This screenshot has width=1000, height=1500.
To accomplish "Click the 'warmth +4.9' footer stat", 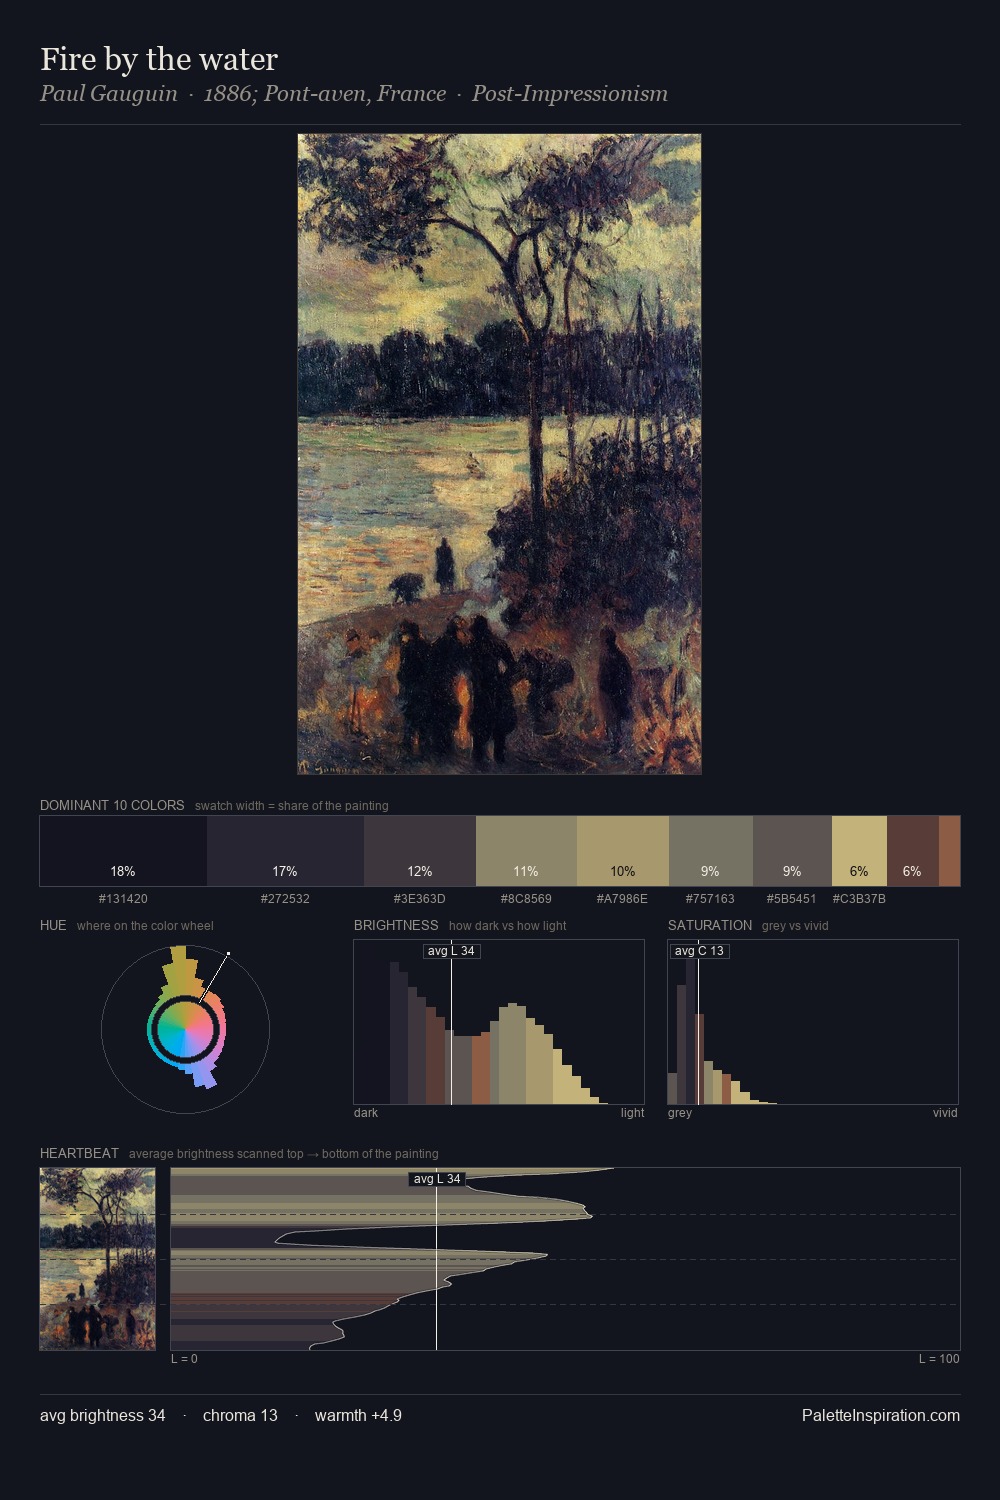I will (358, 1415).
